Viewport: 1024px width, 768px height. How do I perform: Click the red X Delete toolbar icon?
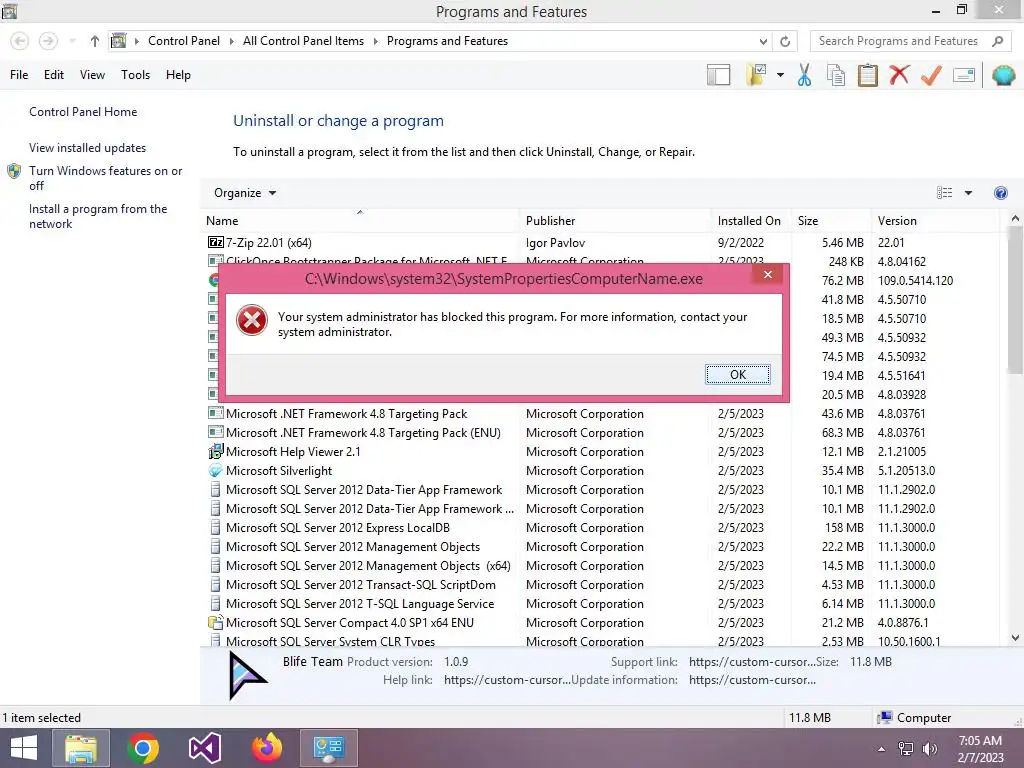point(899,74)
